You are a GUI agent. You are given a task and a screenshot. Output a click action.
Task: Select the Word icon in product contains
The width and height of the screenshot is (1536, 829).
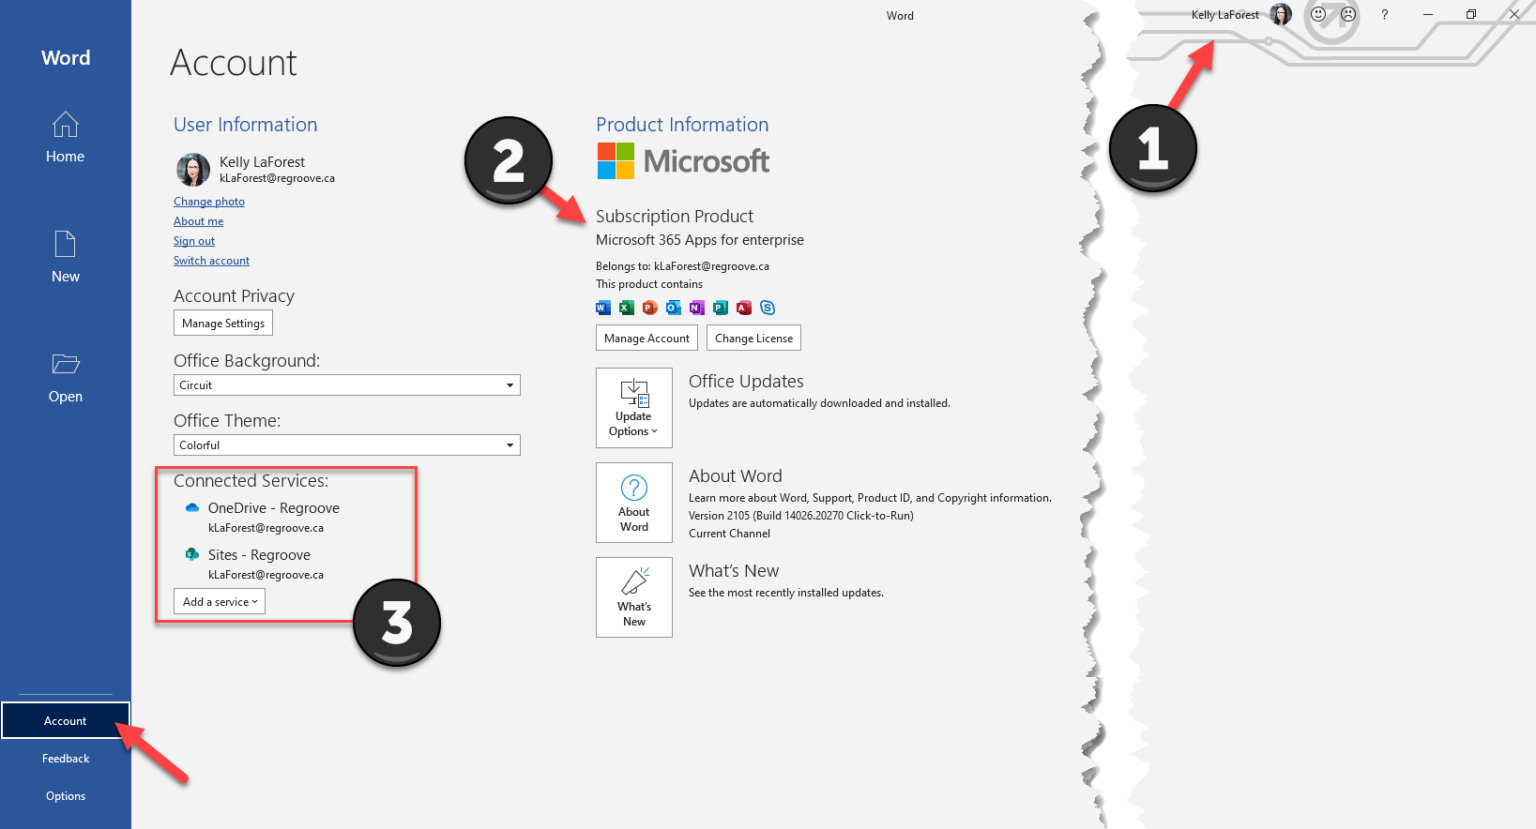(x=603, y=307)
